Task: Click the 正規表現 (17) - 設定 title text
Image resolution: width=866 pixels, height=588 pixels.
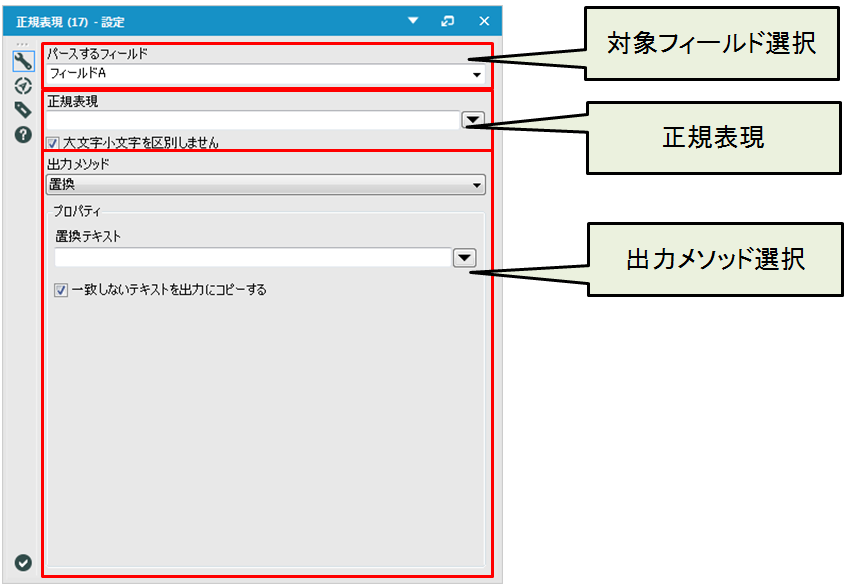Action: coord(70,21)
